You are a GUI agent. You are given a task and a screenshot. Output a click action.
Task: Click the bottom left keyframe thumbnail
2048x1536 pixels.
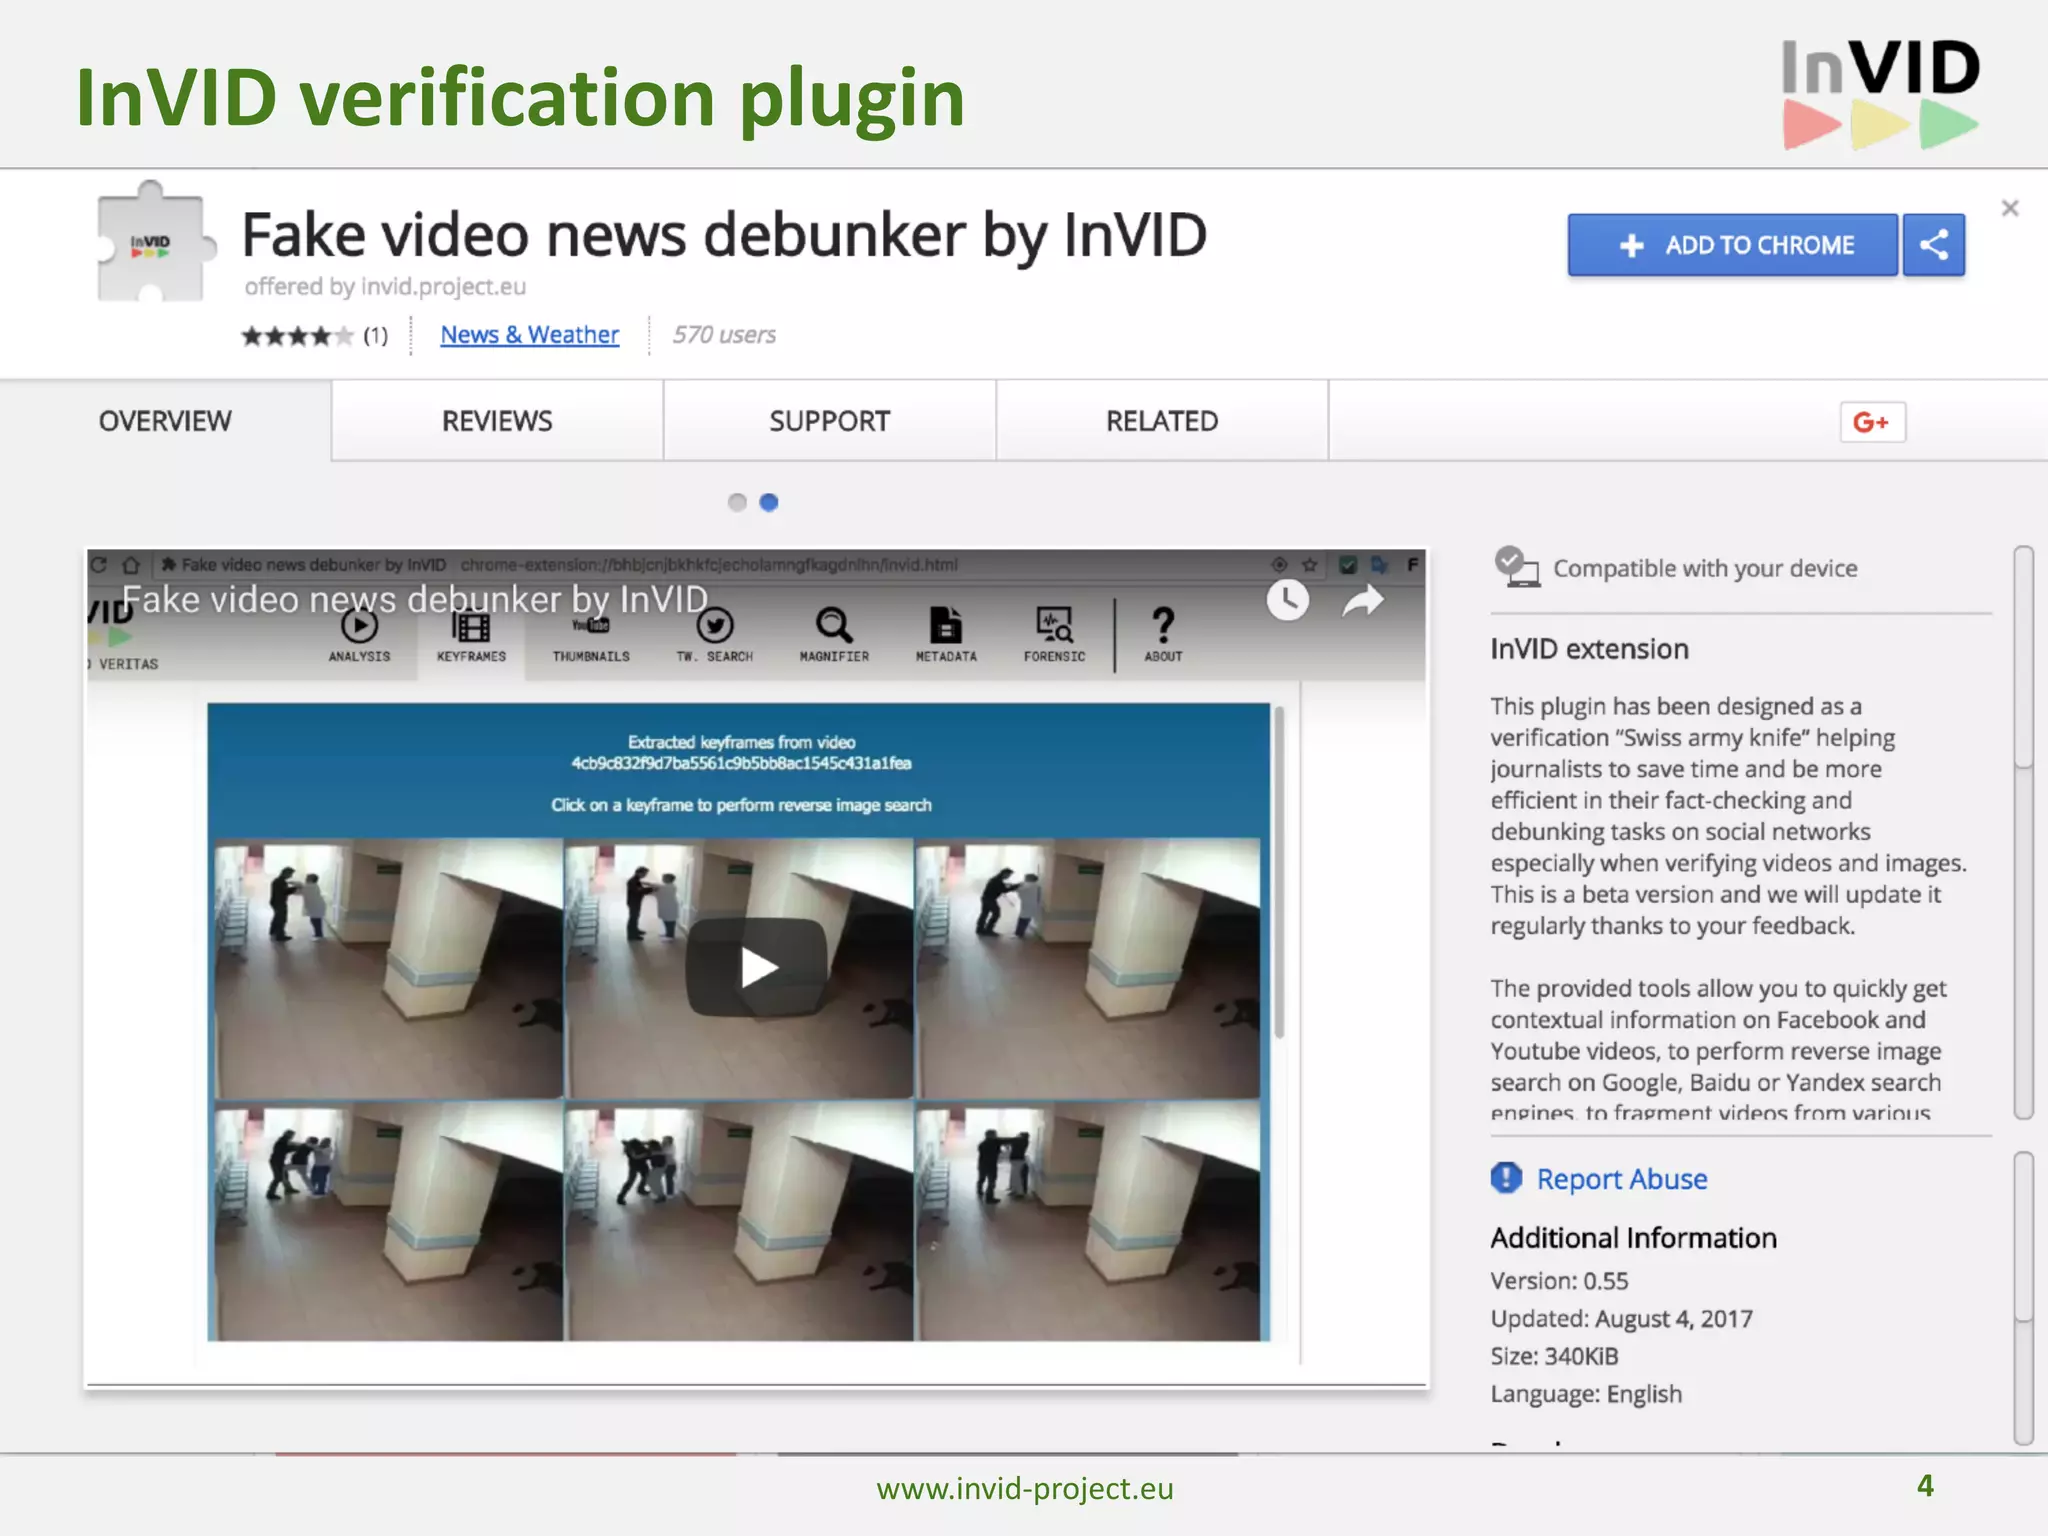coord(388,1221)
